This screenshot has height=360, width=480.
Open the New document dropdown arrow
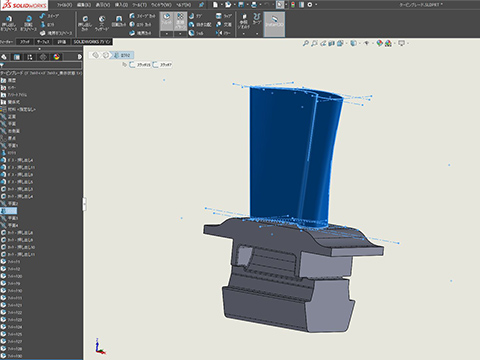click(221, 5)
